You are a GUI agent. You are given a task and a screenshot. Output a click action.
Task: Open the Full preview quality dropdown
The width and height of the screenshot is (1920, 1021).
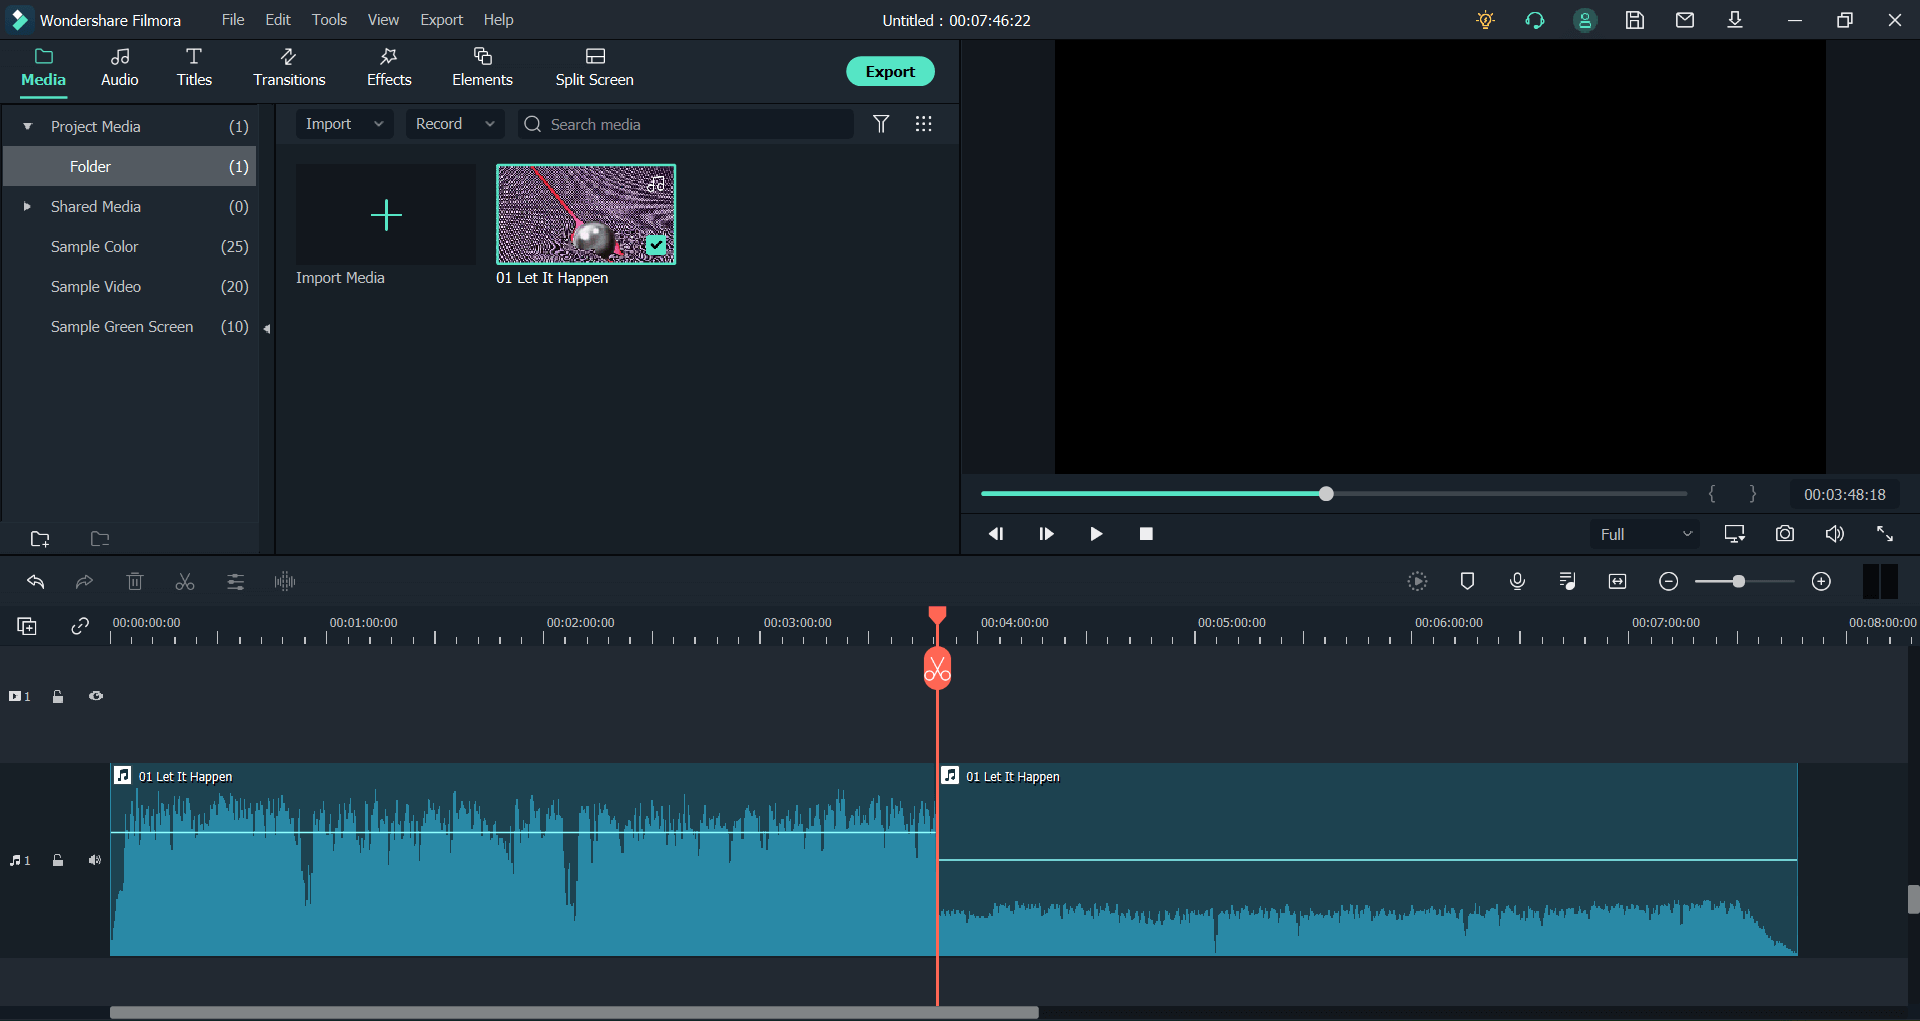point(1645,534)
